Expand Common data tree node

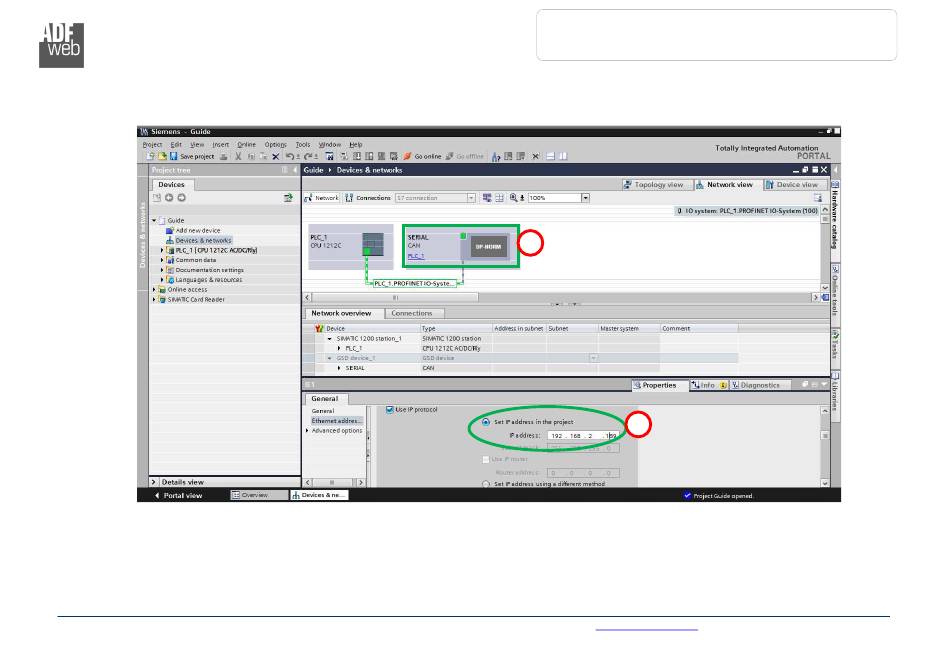click(x=162, y=260)
